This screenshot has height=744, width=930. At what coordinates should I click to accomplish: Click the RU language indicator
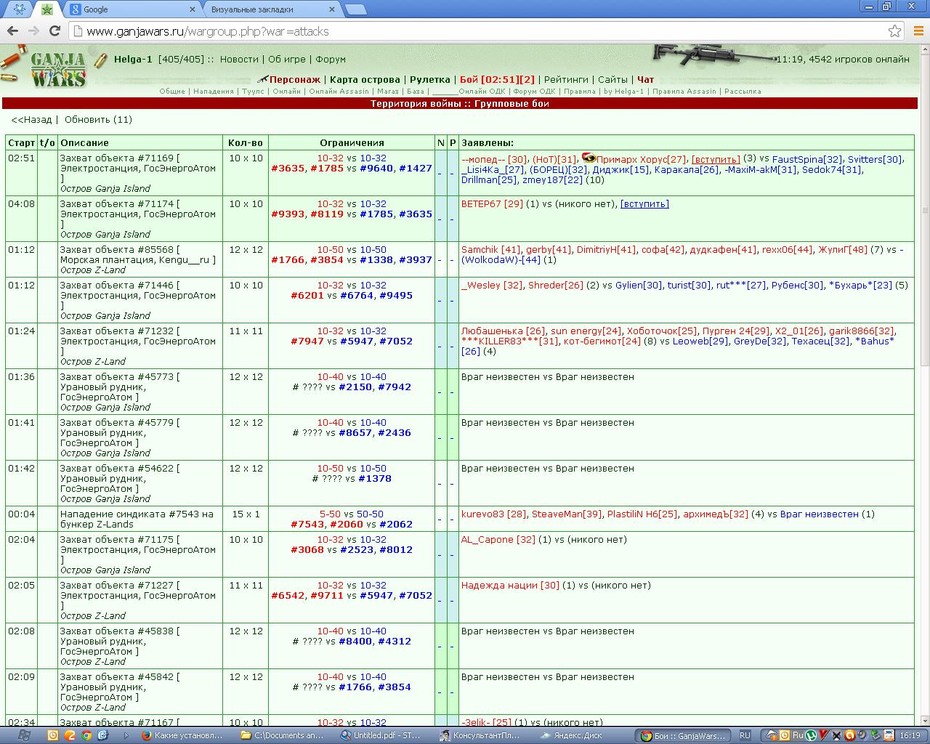(745, 736)
